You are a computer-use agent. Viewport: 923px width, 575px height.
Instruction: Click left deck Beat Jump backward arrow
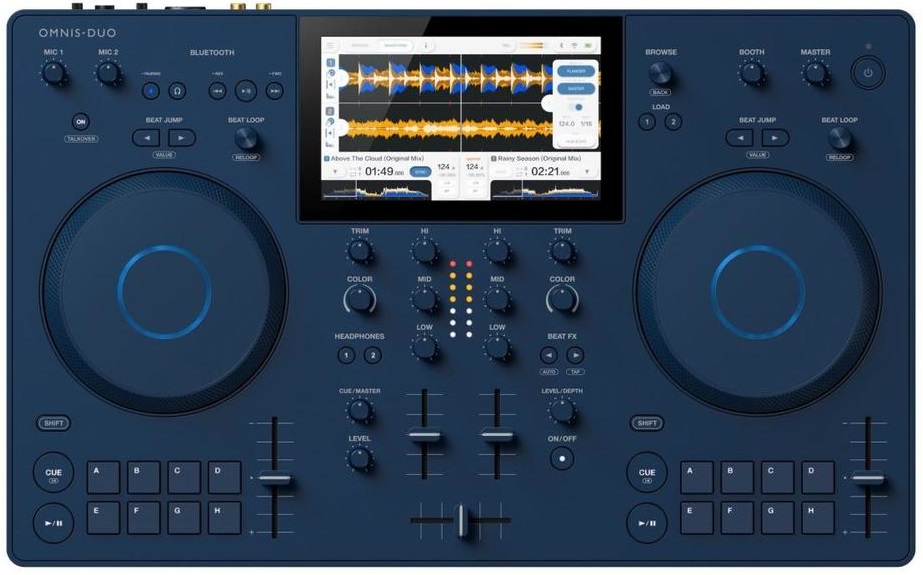coord(147,138)
